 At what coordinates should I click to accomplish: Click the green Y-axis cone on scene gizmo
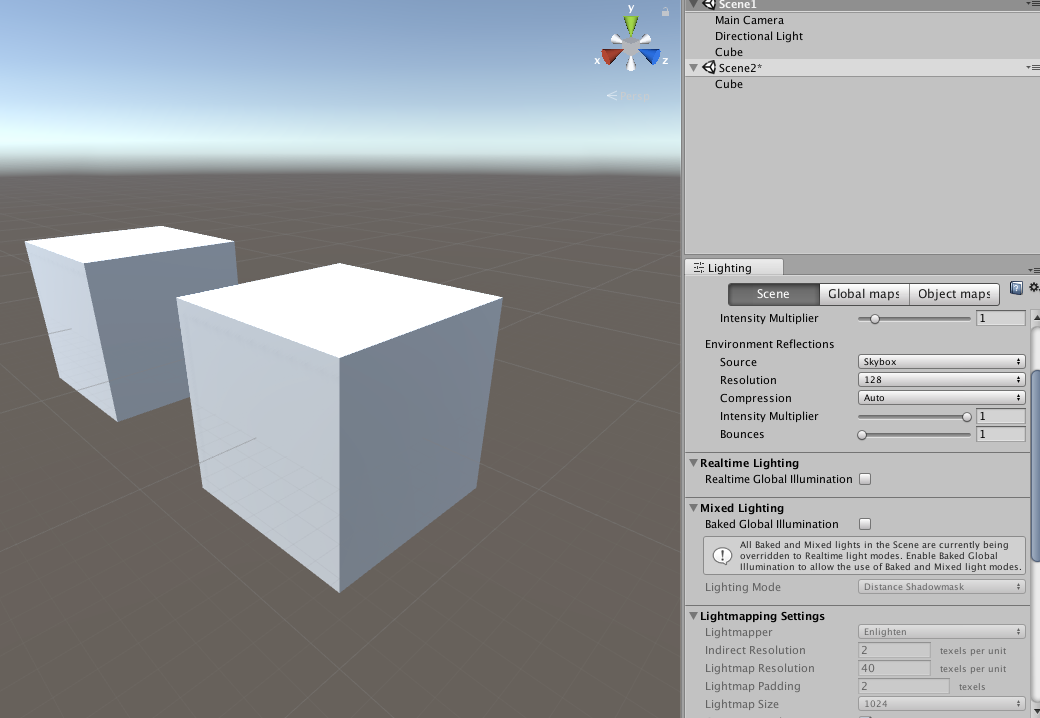[631, 27]
